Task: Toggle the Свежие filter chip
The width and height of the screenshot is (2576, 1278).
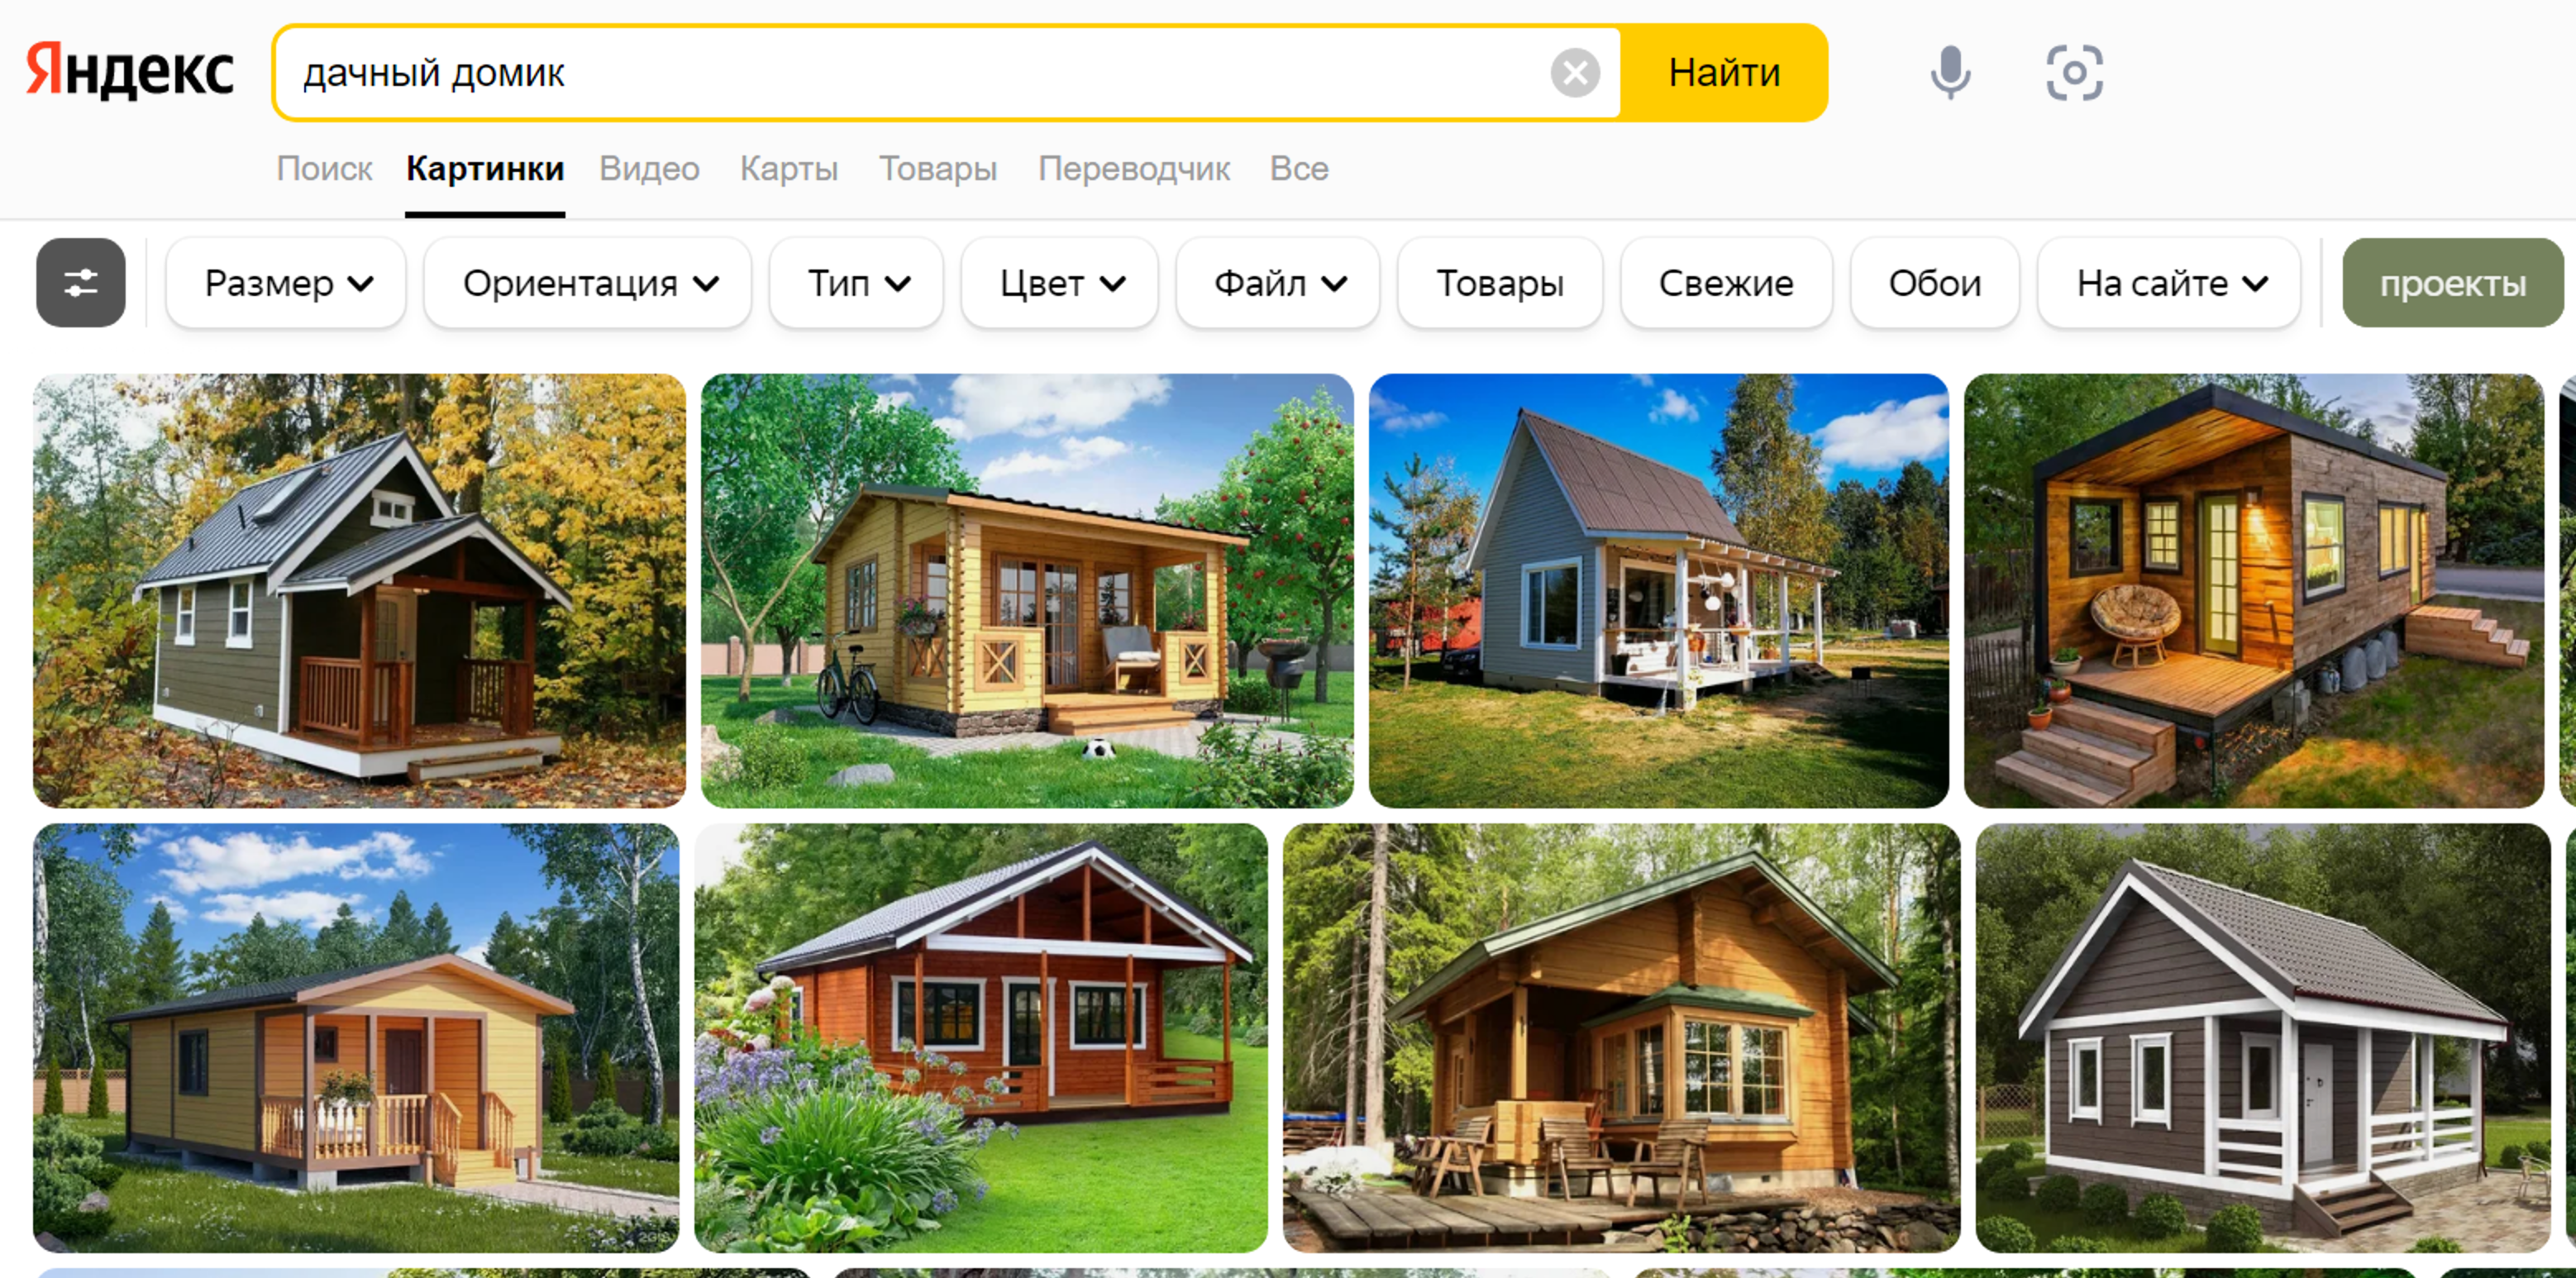Action: point(1726,283)
